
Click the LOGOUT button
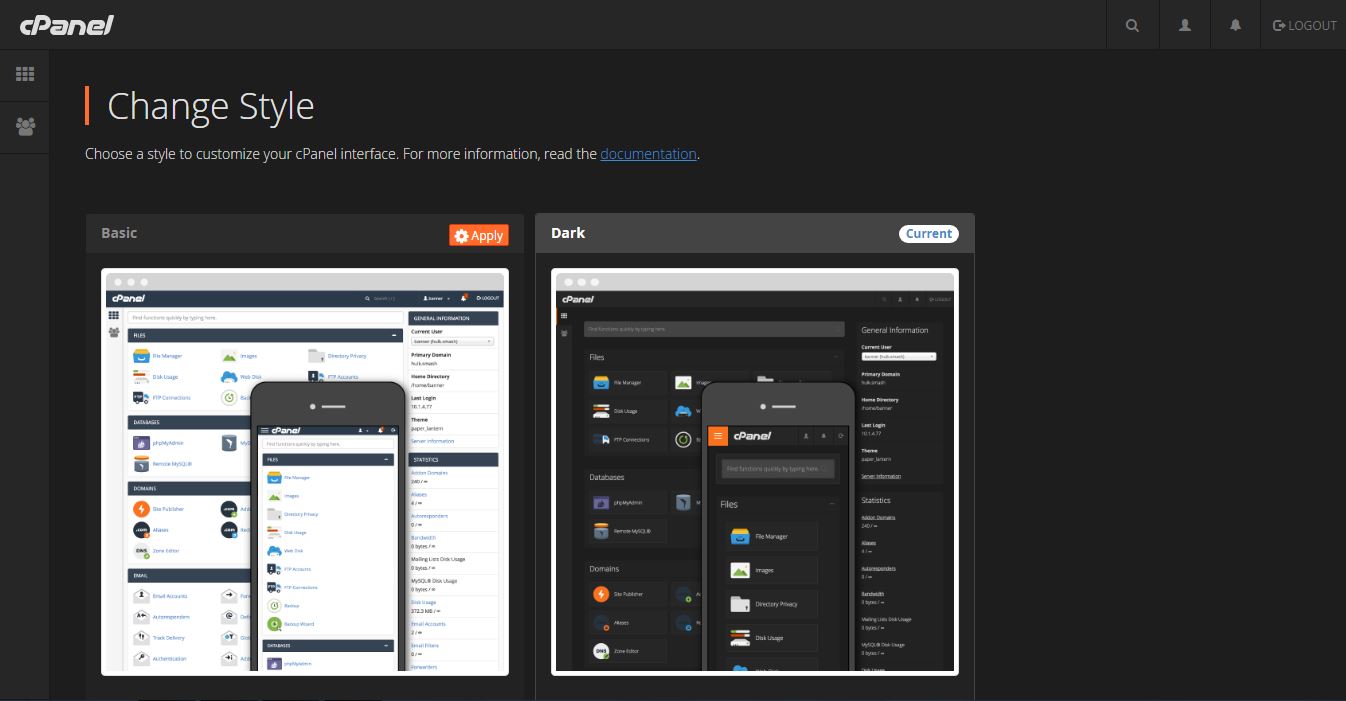(x=1304, y=25)
